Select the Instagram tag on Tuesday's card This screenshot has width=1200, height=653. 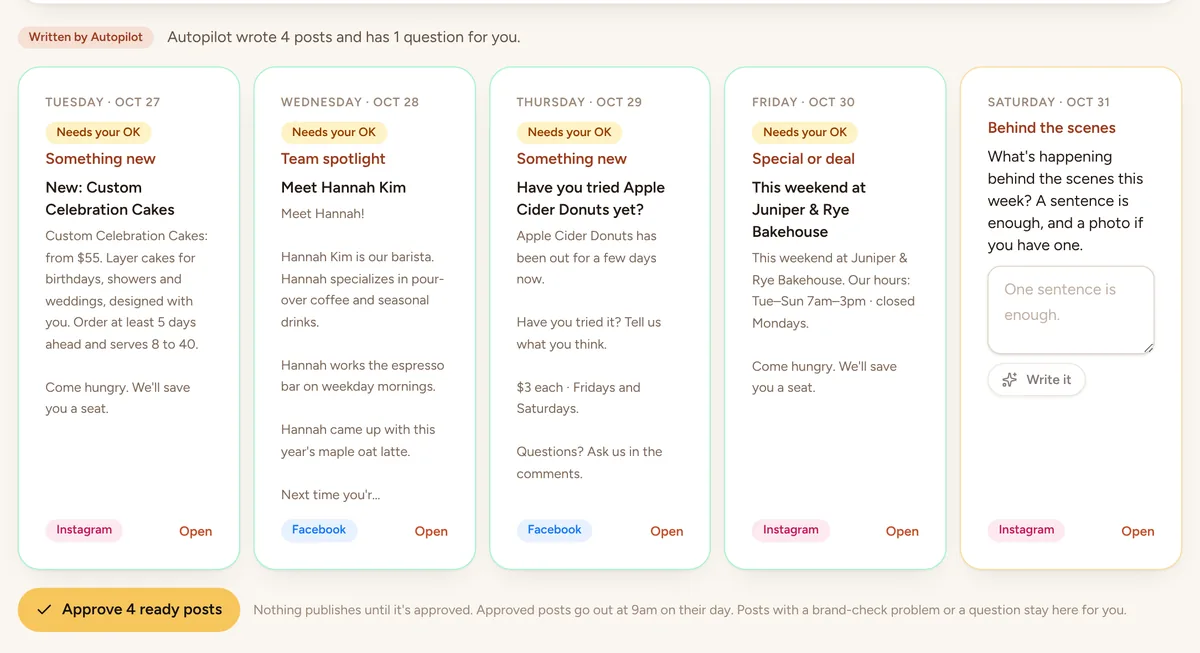[84, 530]
